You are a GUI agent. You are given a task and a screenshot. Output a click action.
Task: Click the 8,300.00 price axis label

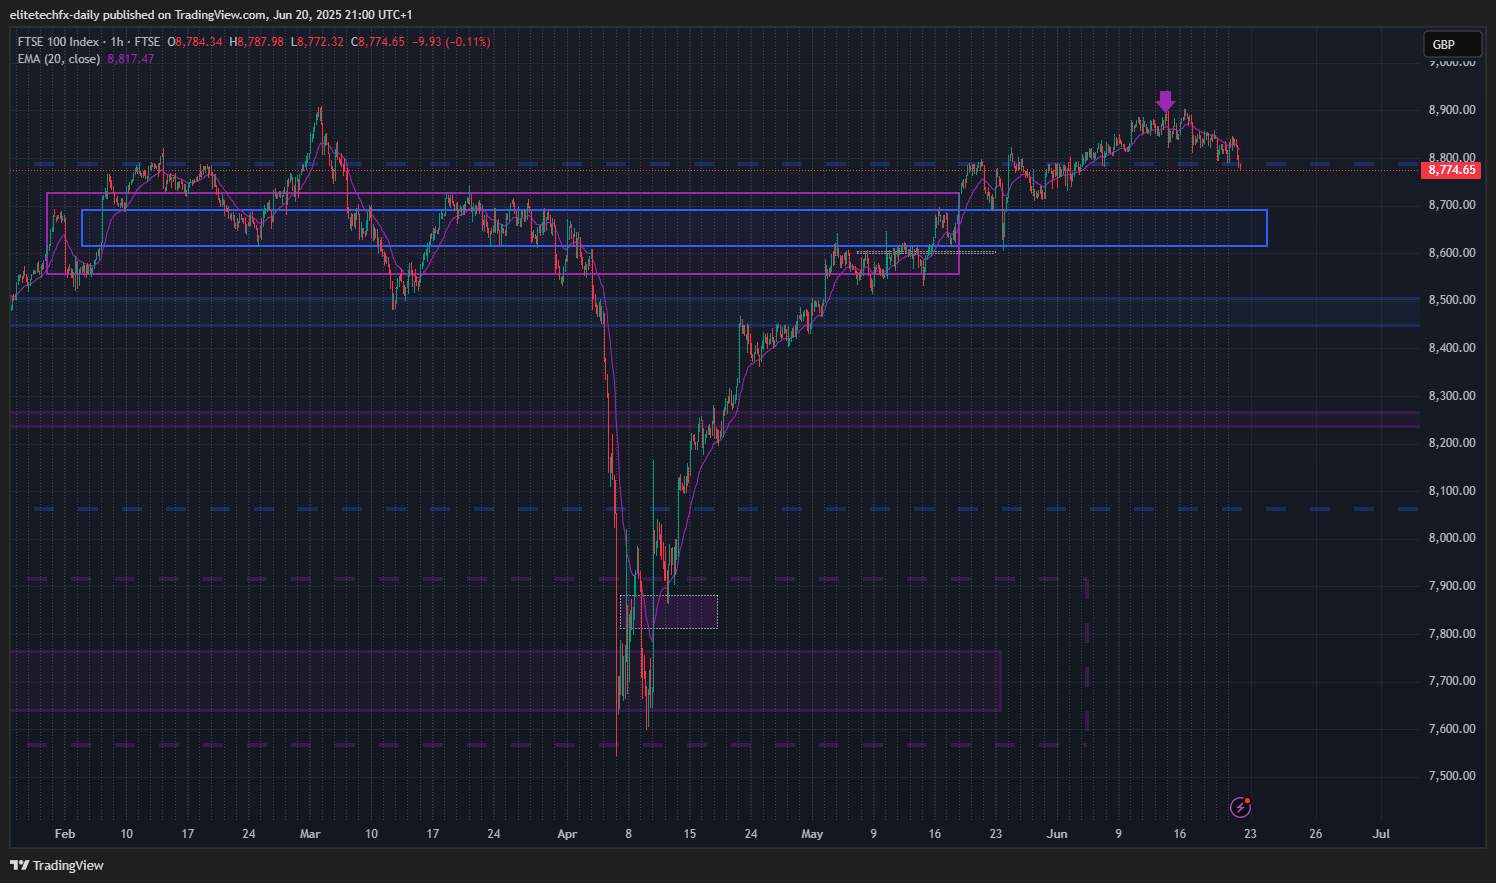(1452, 396)
